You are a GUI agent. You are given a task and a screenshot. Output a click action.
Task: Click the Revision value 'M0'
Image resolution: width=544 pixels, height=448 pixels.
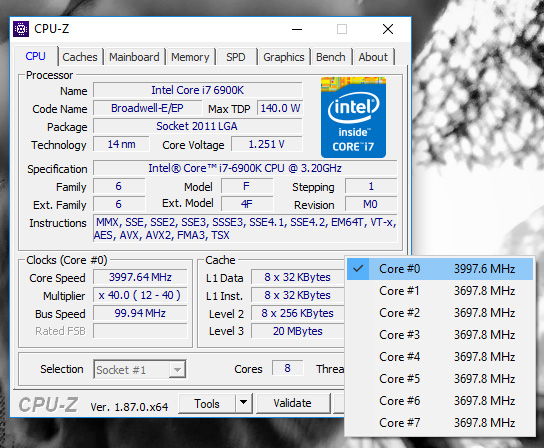[371, 204]
